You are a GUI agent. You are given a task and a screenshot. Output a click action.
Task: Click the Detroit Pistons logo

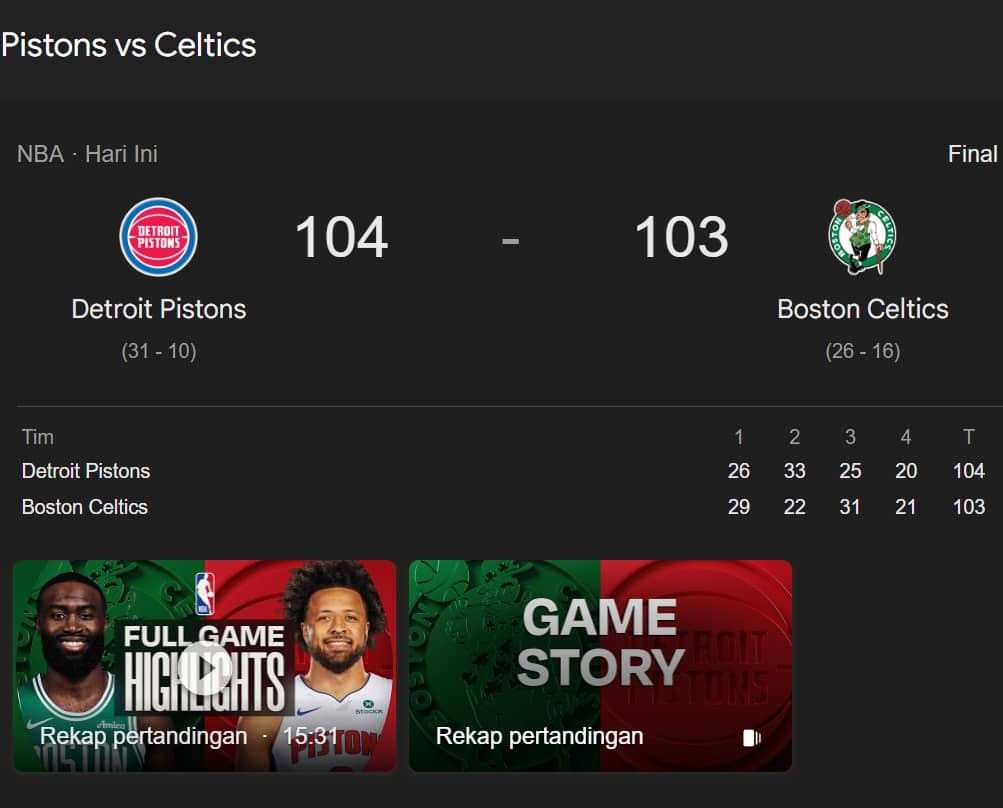[x=158, y=237]
